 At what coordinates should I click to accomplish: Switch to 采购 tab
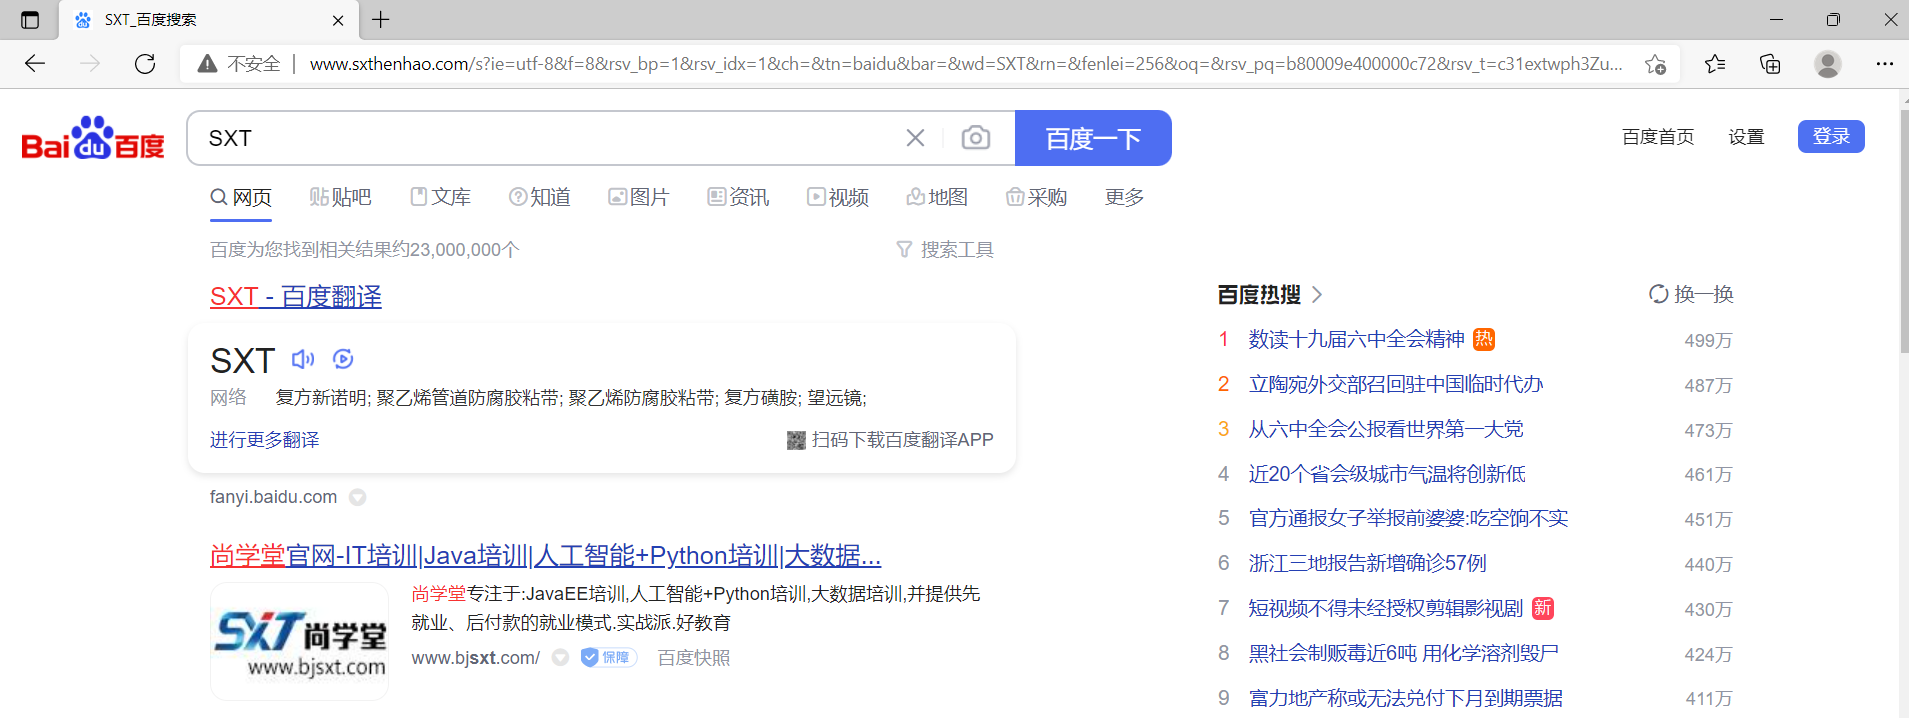click(x=1036, y=197)
